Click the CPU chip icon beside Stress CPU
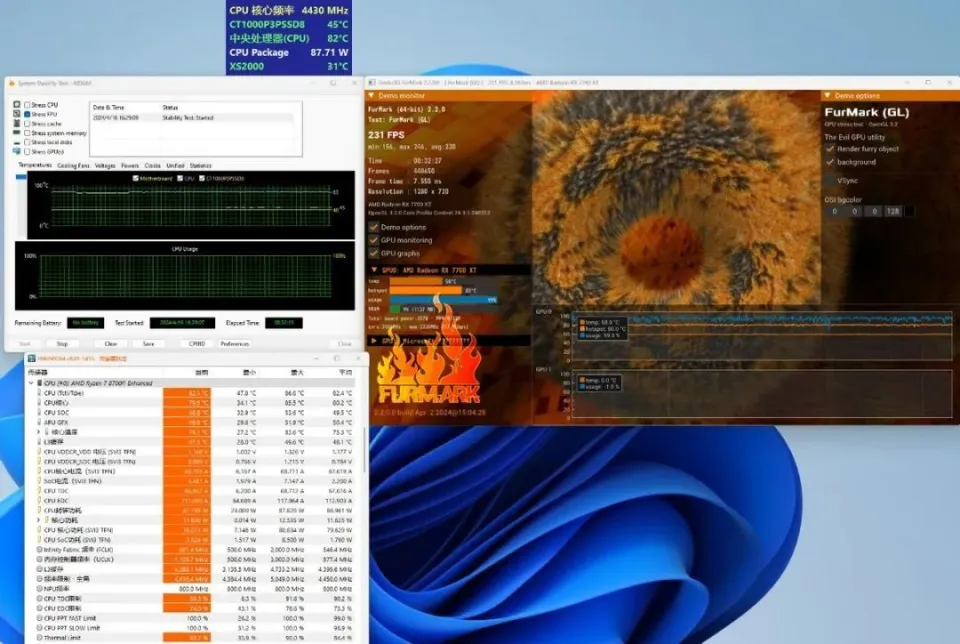 pyautogui.click(x=17, y=105)
